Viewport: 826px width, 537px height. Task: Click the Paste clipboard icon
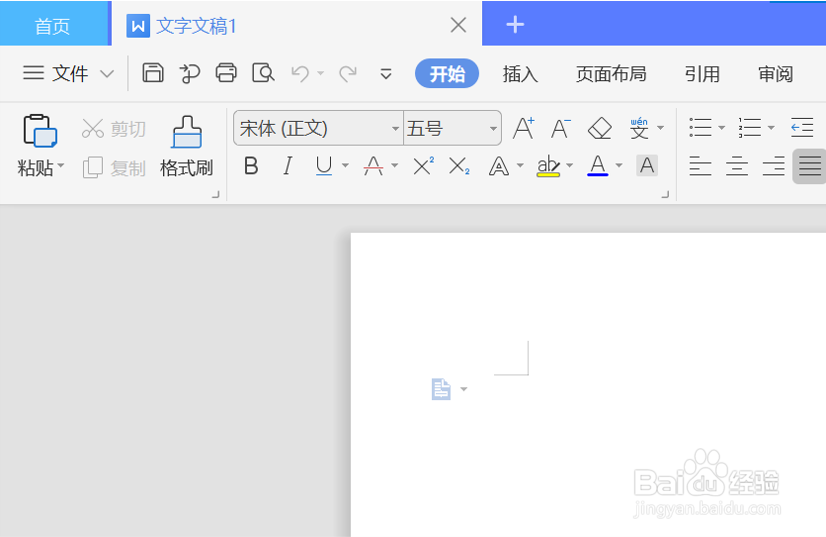[x=40, y=131]
